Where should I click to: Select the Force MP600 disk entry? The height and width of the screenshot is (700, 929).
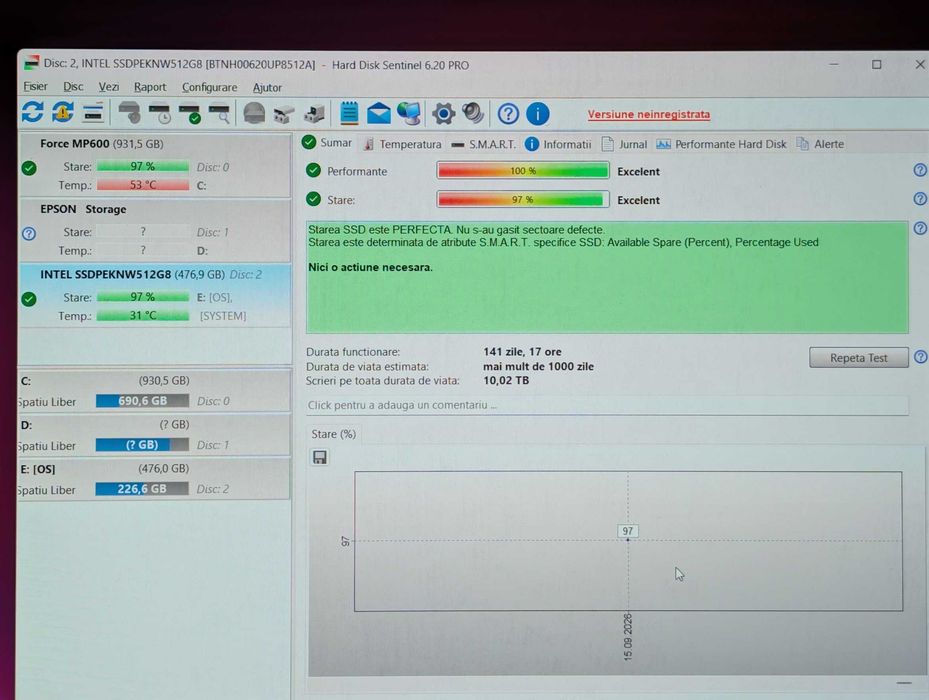tap(155, 165)
